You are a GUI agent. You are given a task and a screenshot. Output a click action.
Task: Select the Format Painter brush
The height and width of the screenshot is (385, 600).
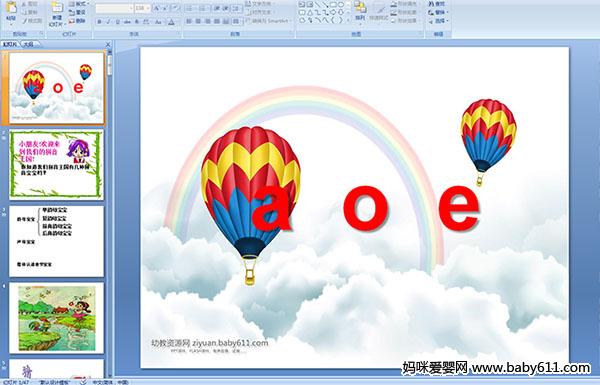(x=24, y=21)
